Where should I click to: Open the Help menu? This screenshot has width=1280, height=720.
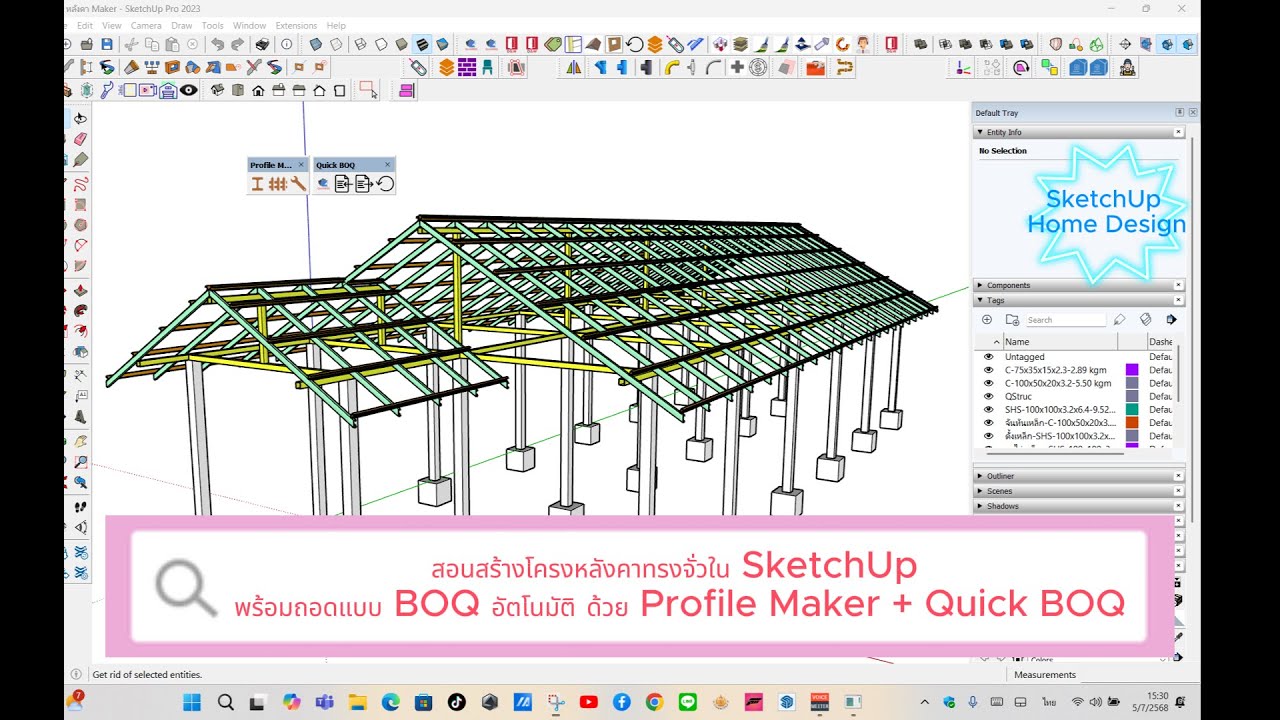pyautogui.click(x=336, y=25)
